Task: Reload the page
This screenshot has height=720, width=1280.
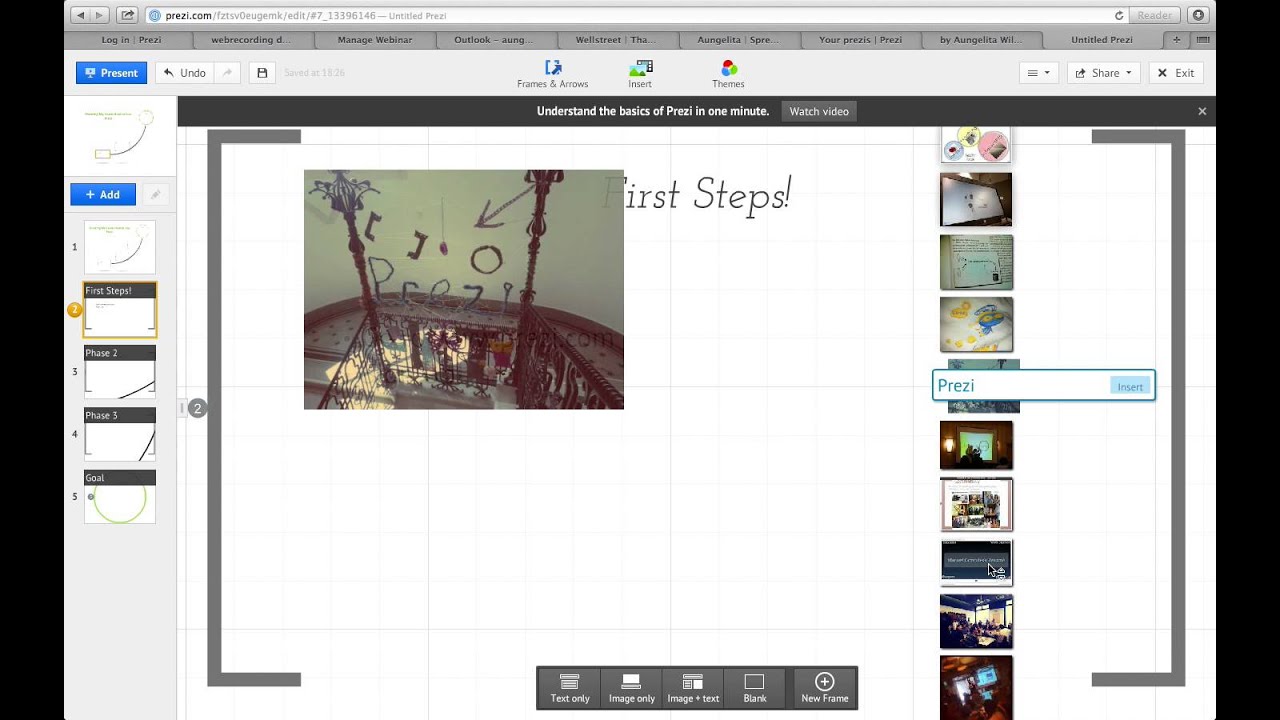Action: (x=1119, y=15)
